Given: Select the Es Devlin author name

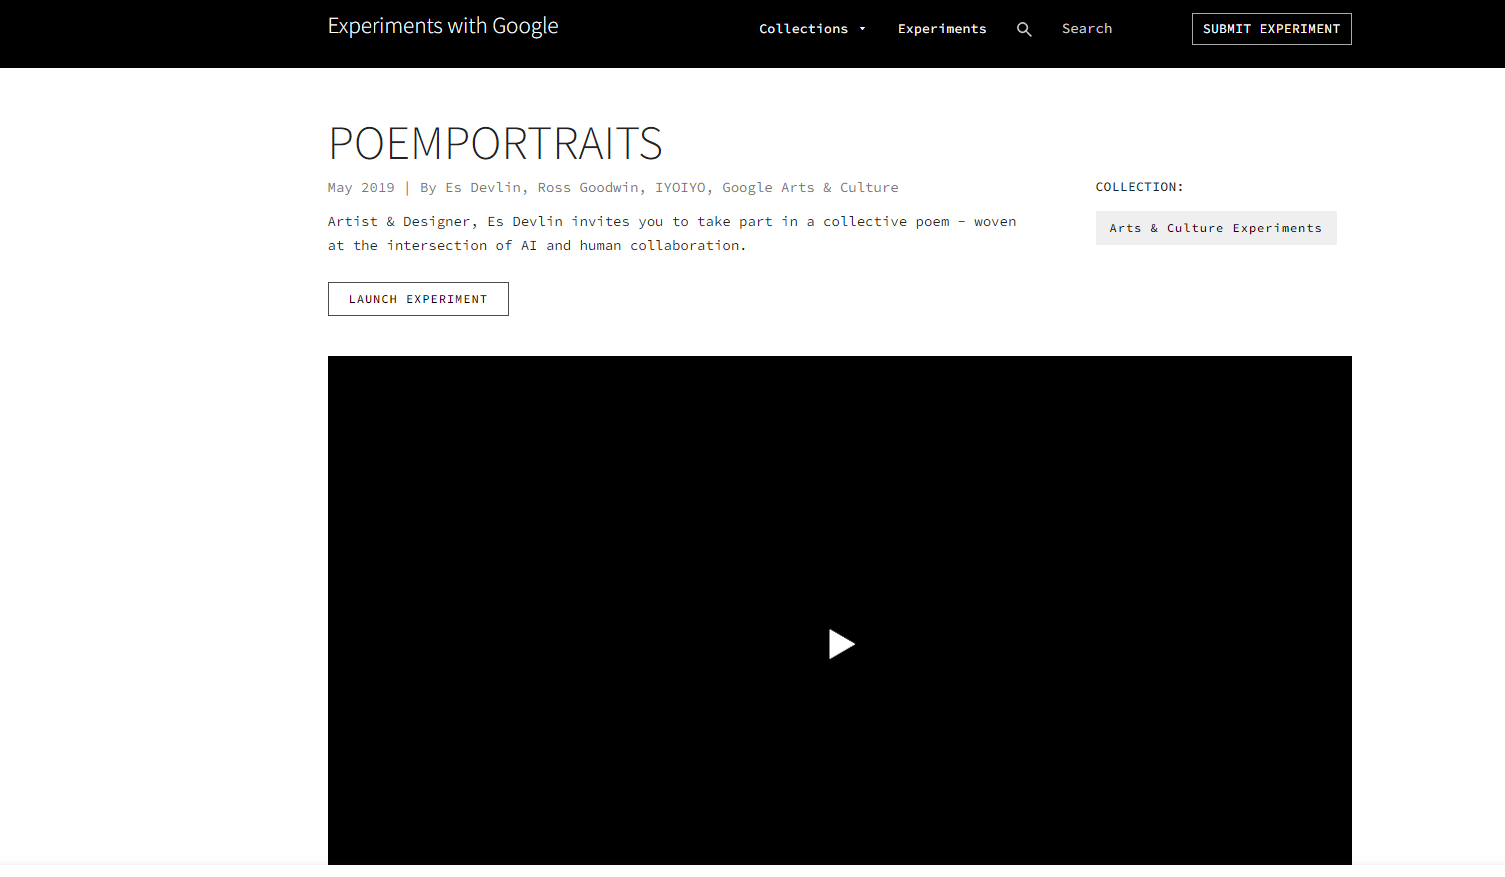Looking at the screenshot, I should [x=483, y=188].
